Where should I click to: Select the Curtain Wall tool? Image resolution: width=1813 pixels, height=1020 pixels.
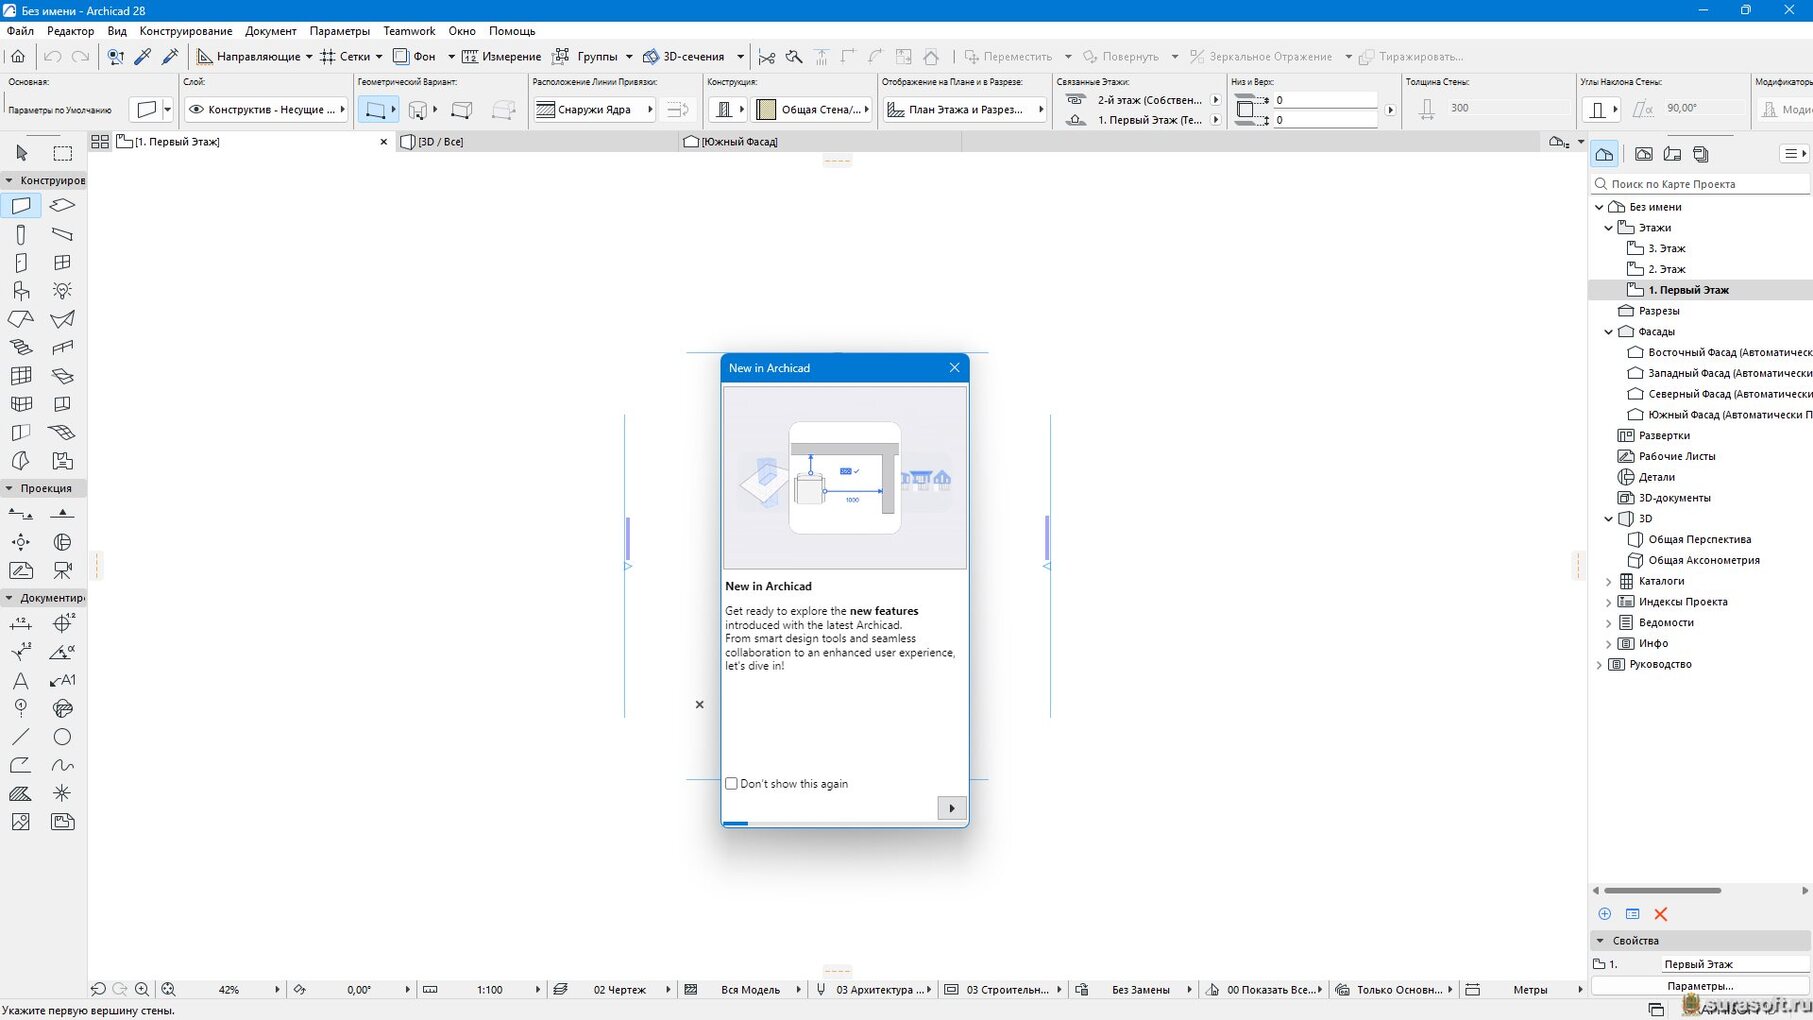pos(21,376)
